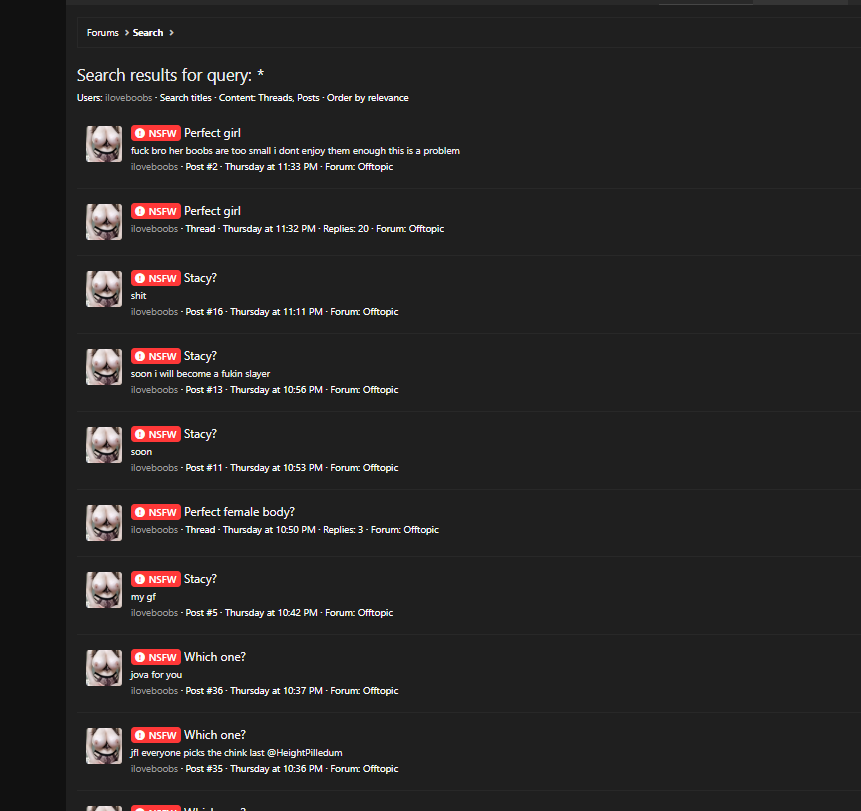Open the Search breadcrumb link

click(148, 33)
